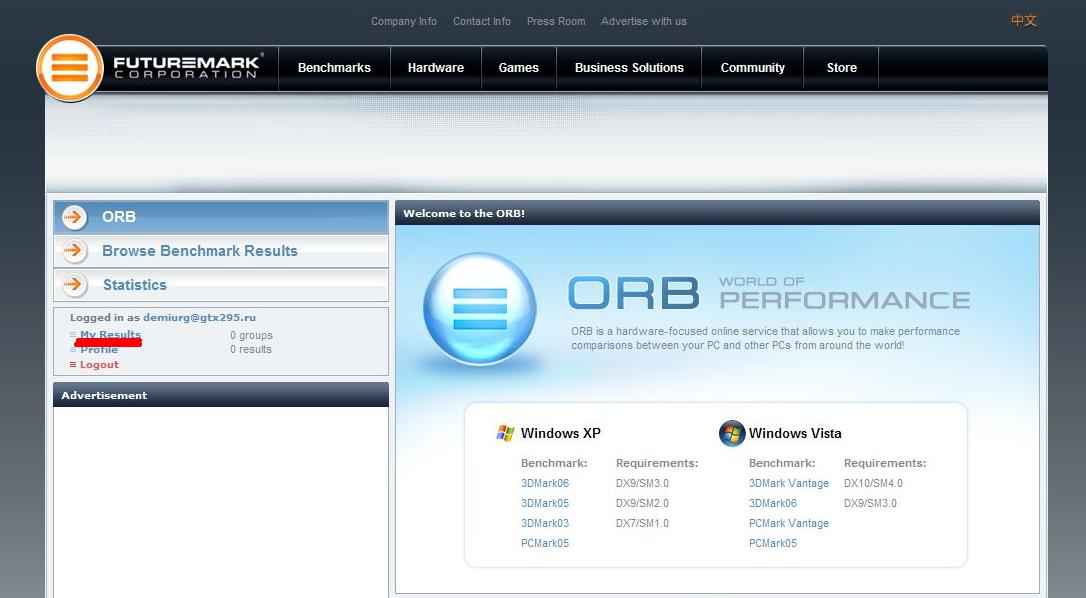Open the Hardware menu
1086x598 pixels.
(435, 68)
